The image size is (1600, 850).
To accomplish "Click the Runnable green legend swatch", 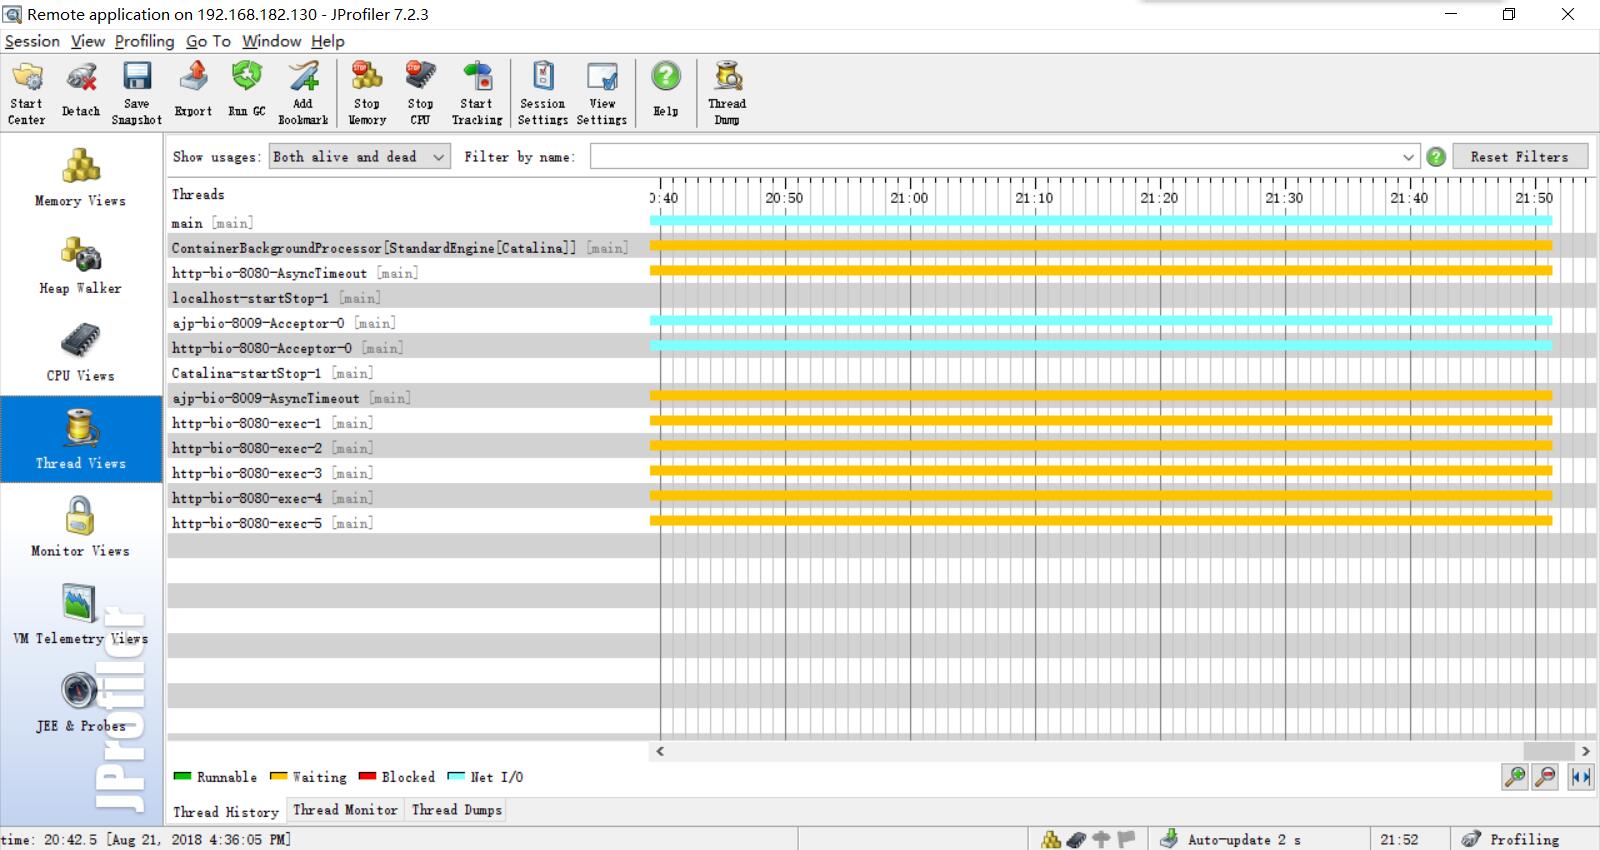I will (182, 776).
